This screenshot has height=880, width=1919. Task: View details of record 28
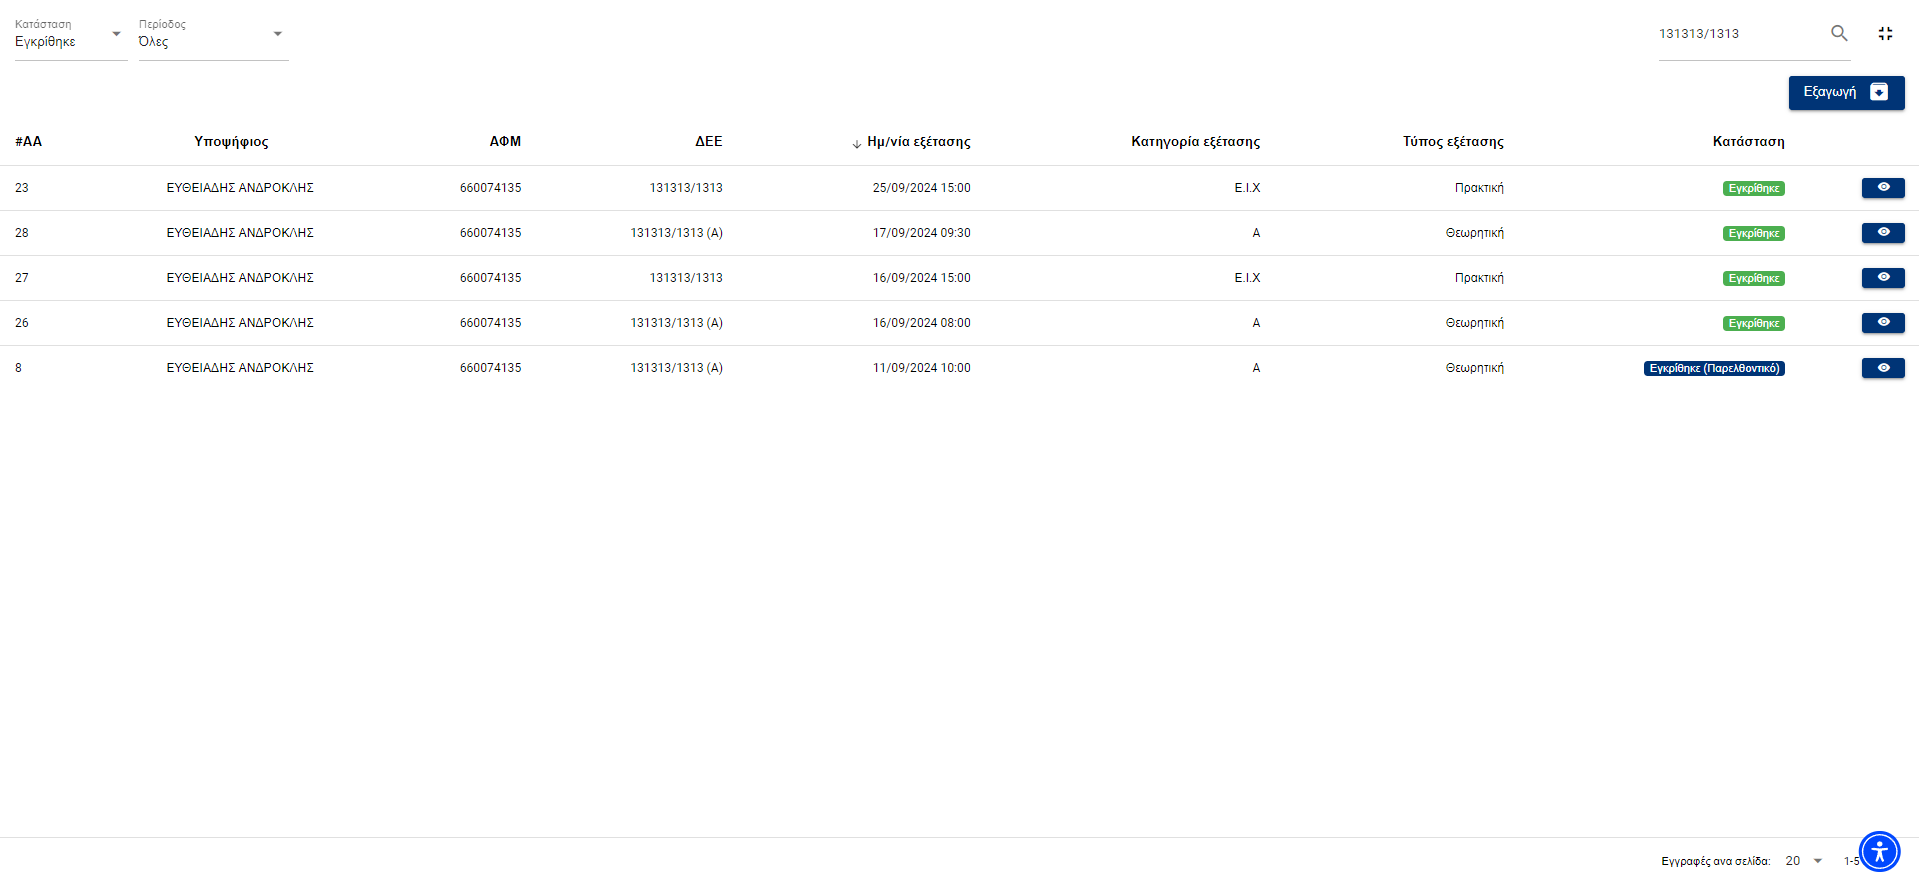pyautogui.click(x=1882, y=233)
